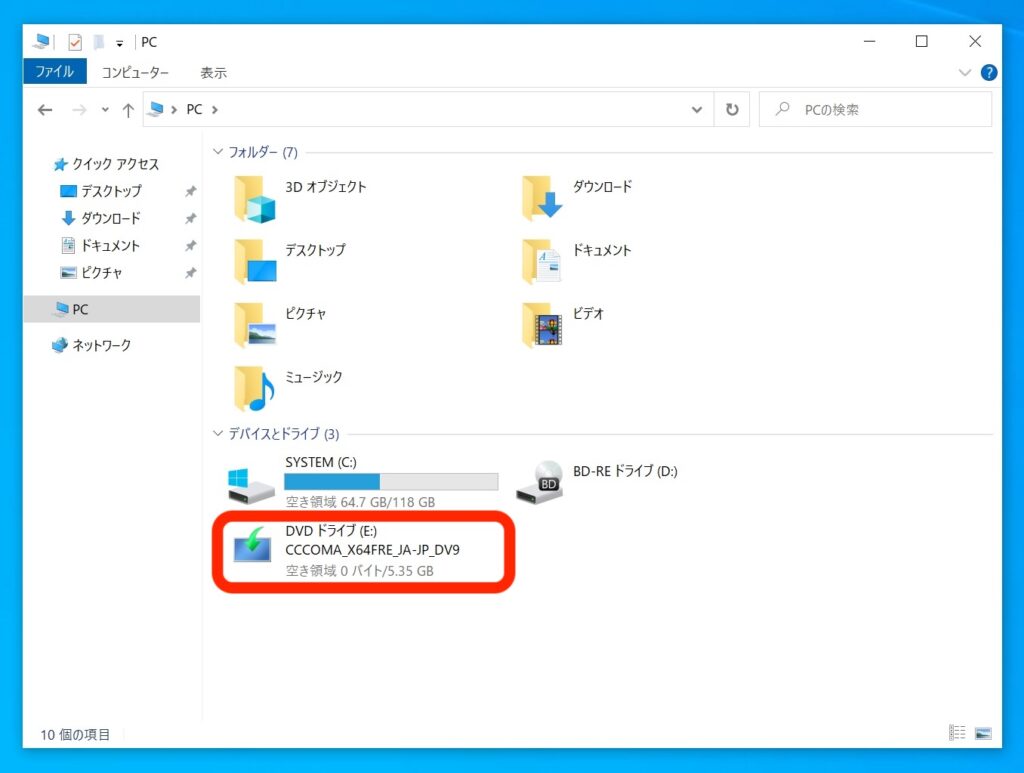Switch to large icons view in status bar
The width and height of the screenshot is (1024, 773).
[983, 733]
